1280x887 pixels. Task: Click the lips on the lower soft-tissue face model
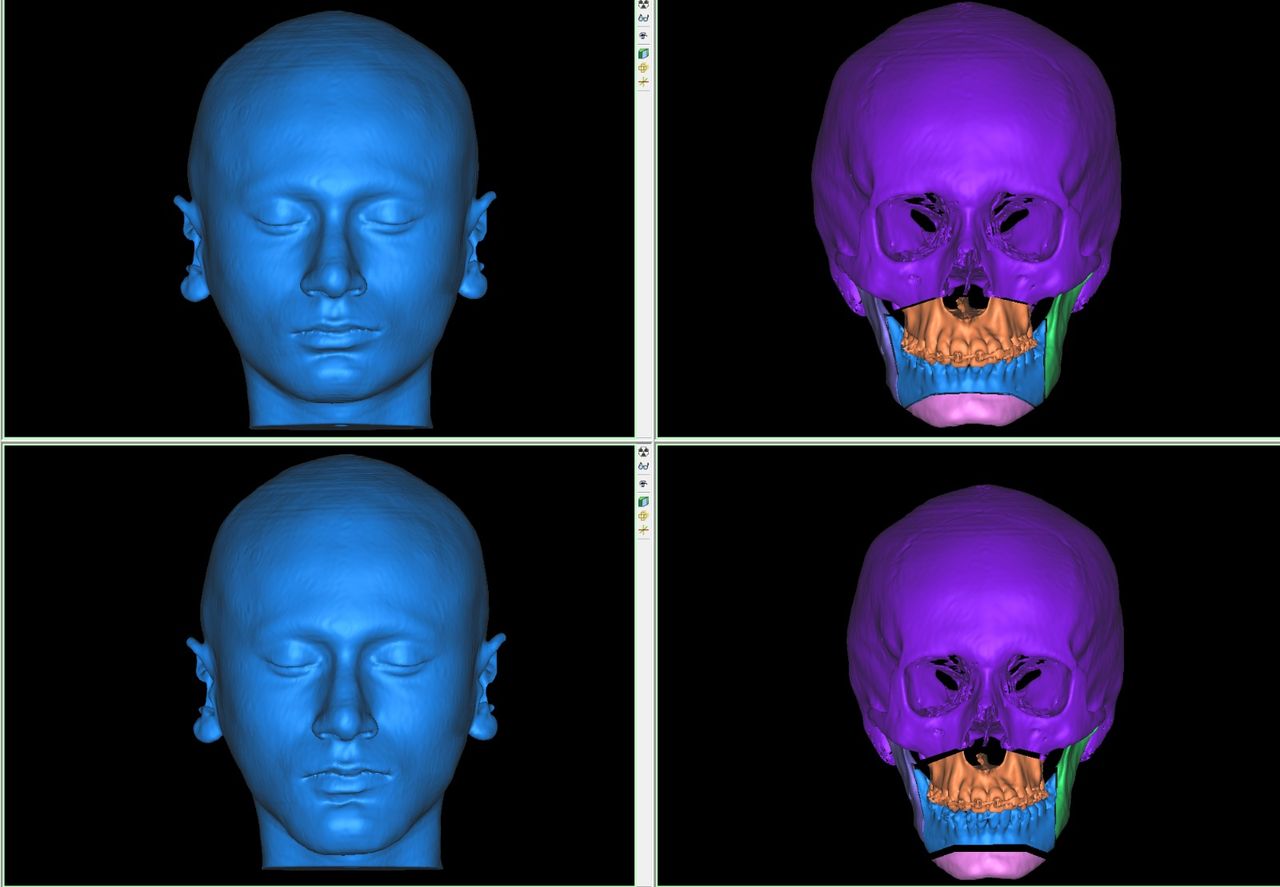click(x=345, y=780)
